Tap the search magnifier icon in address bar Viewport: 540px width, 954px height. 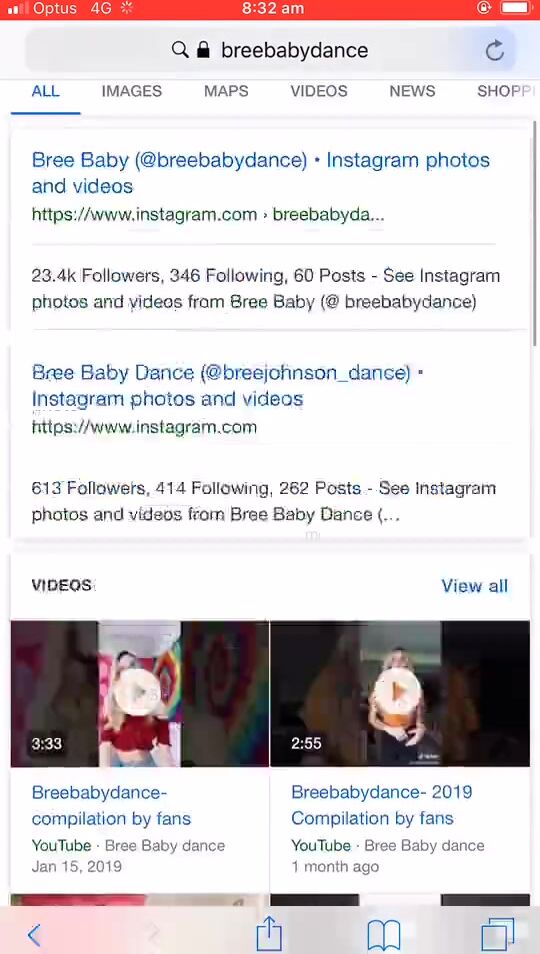pos(180,49)
